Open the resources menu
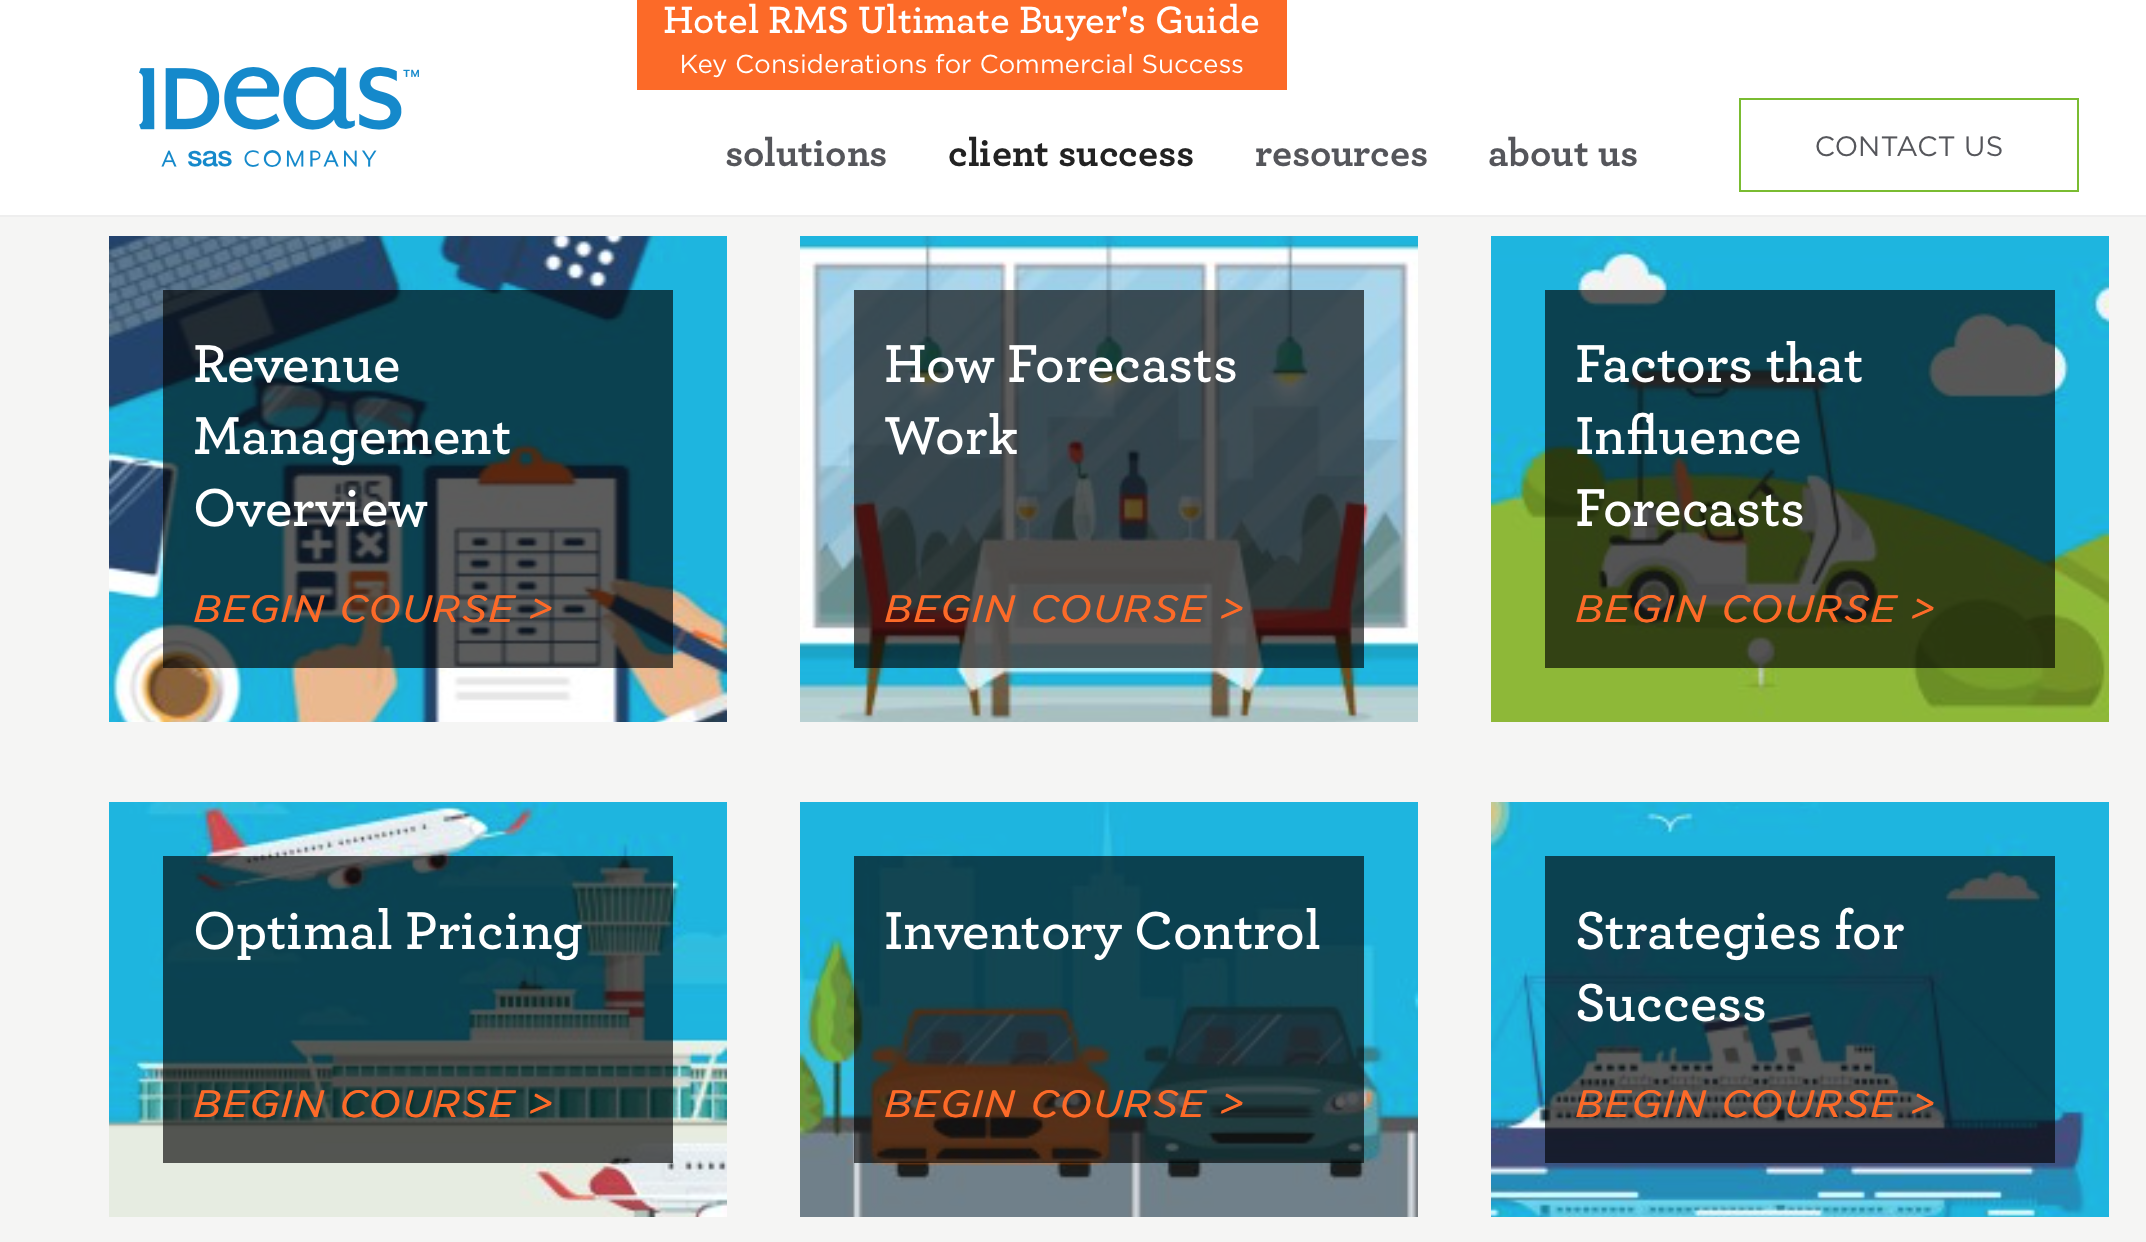The width and height of the screenshot is (2146, 1242). [1340, 154]
